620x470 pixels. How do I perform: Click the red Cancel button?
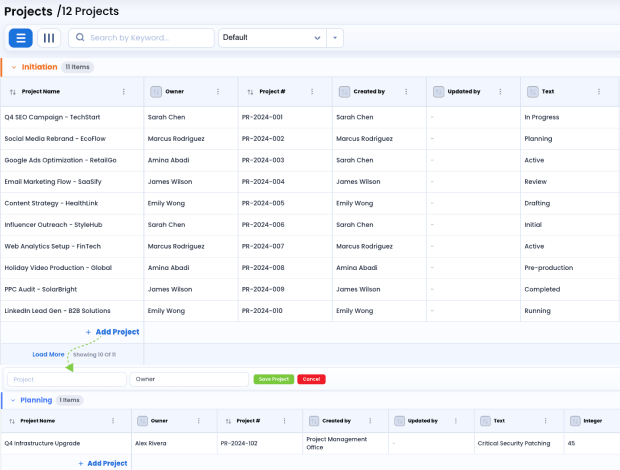(x=311, y=379)
